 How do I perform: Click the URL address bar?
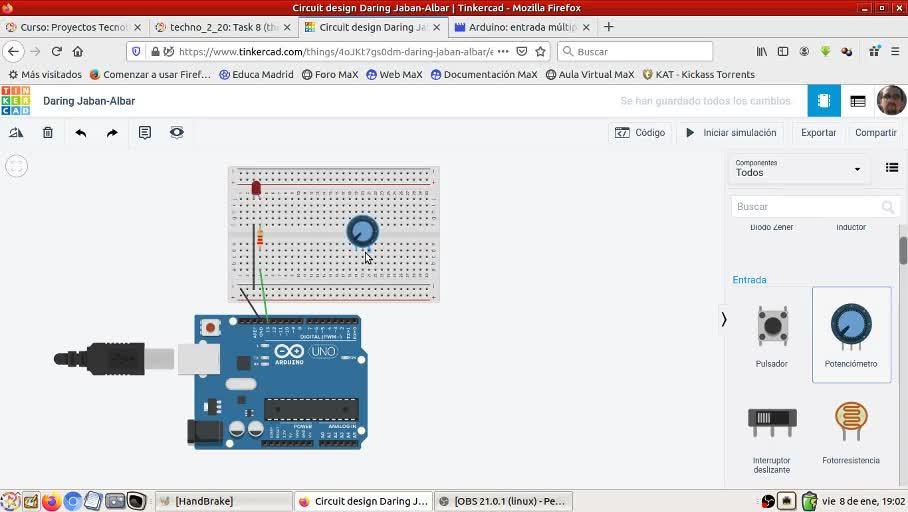pyautogui.click(x=336, y=52)
